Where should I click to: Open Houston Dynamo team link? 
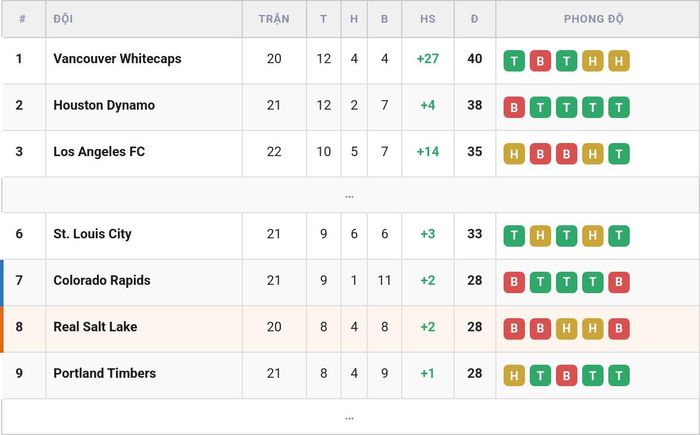pyautogui.click(x=104, y=105)
